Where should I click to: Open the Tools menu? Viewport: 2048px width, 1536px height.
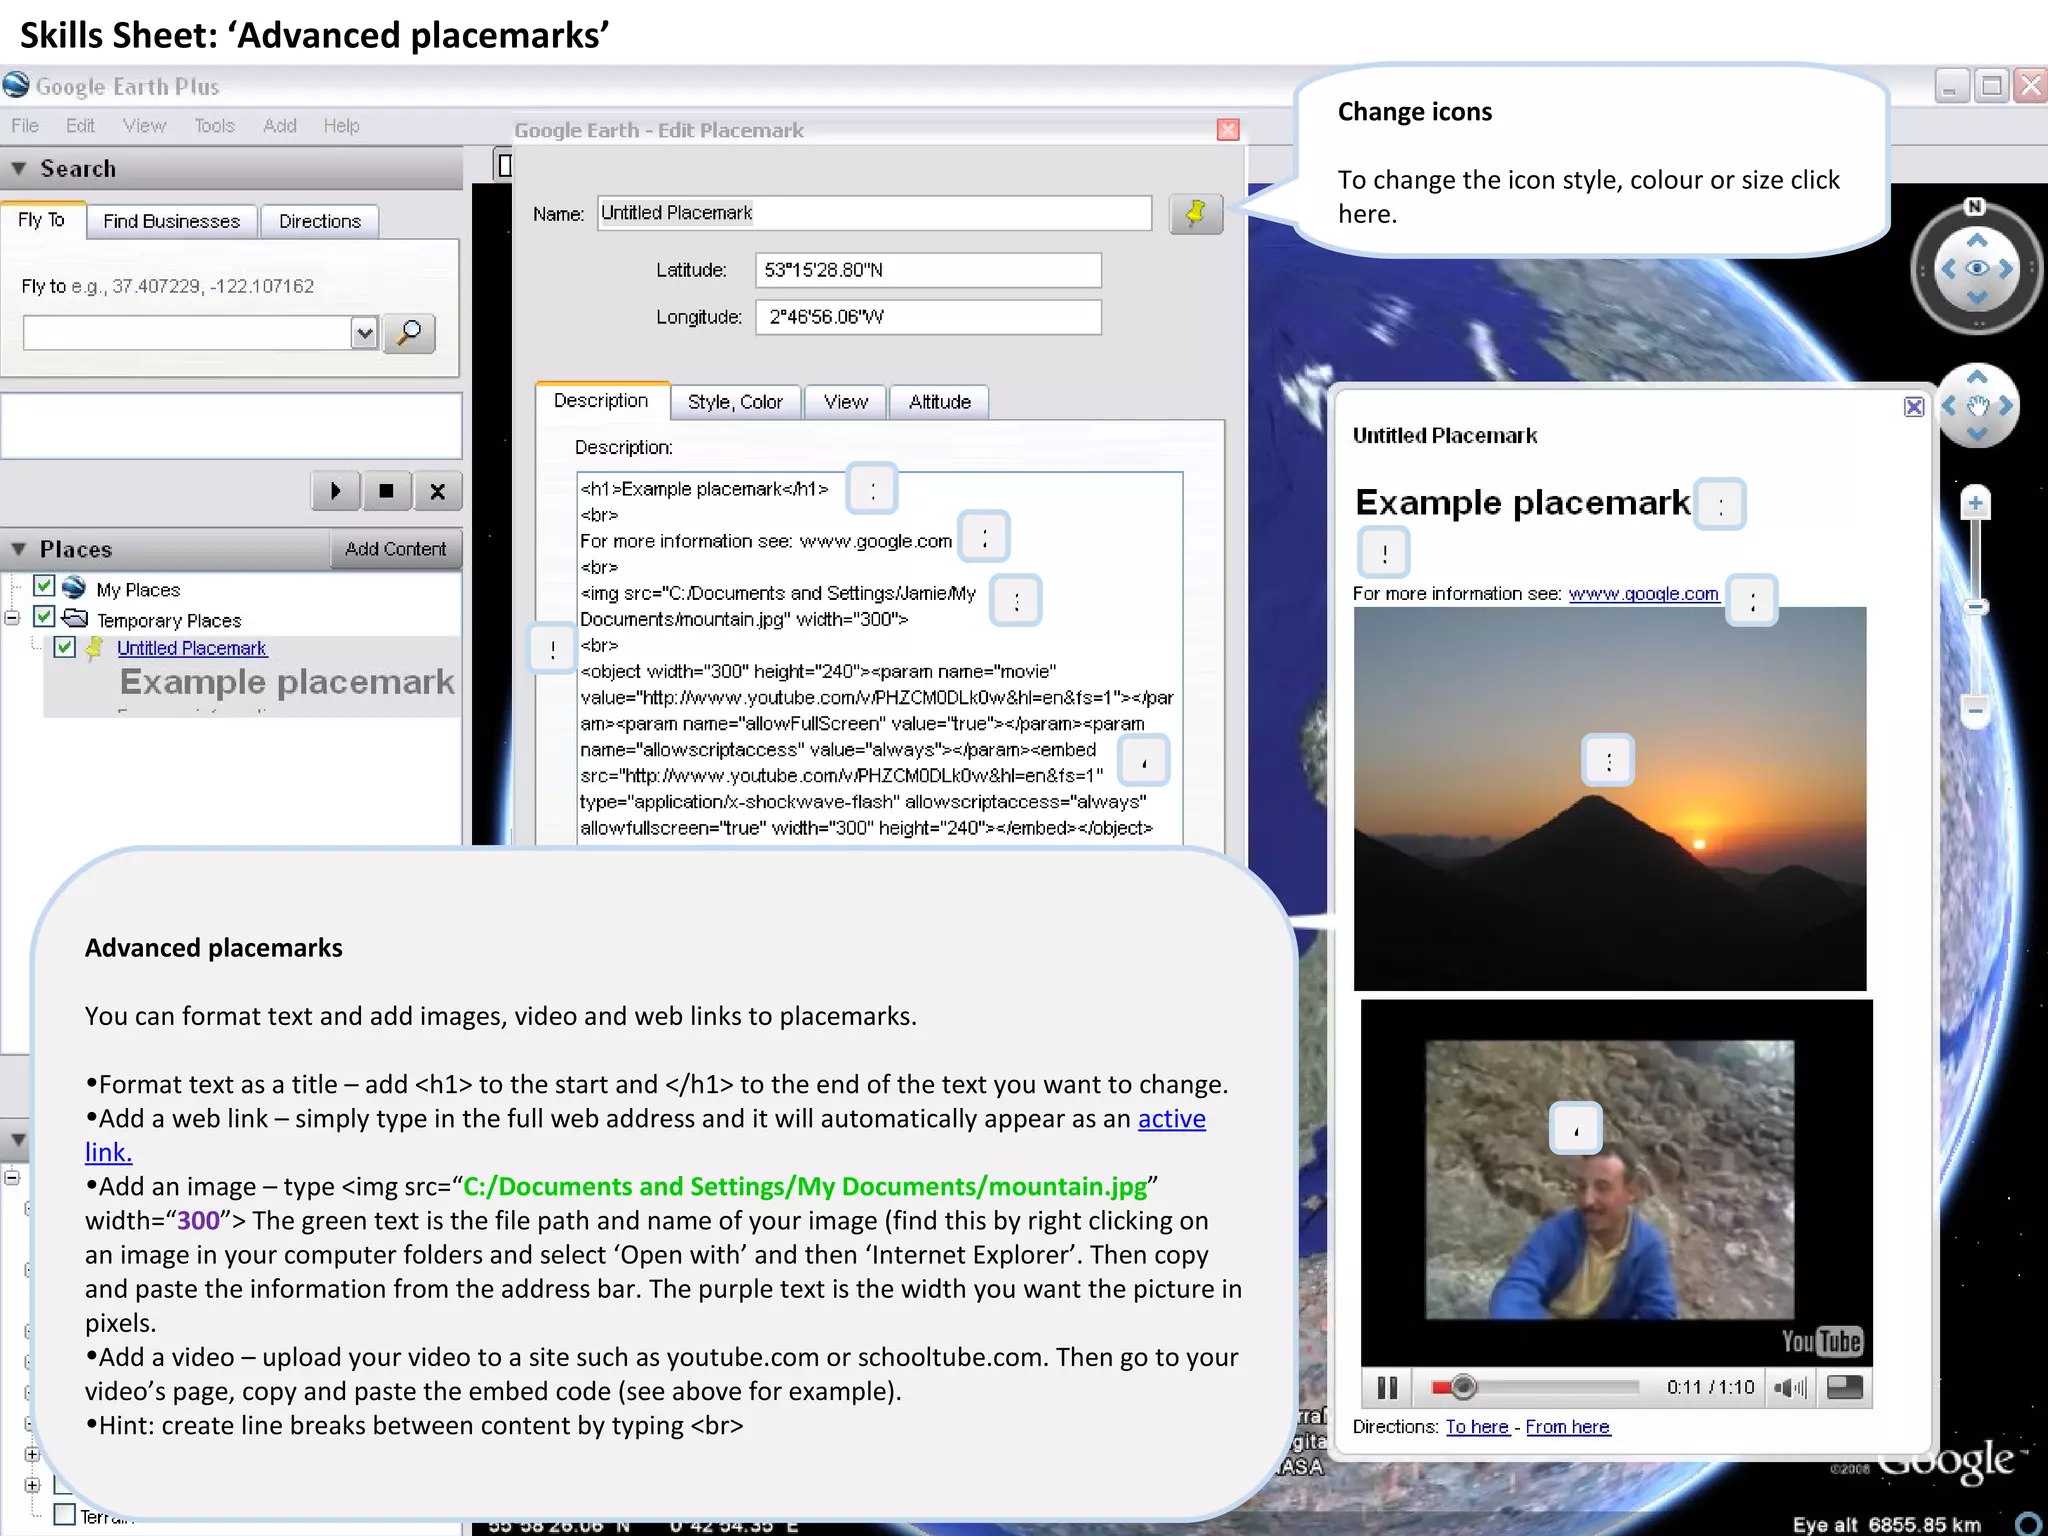(x=214, y=126)
